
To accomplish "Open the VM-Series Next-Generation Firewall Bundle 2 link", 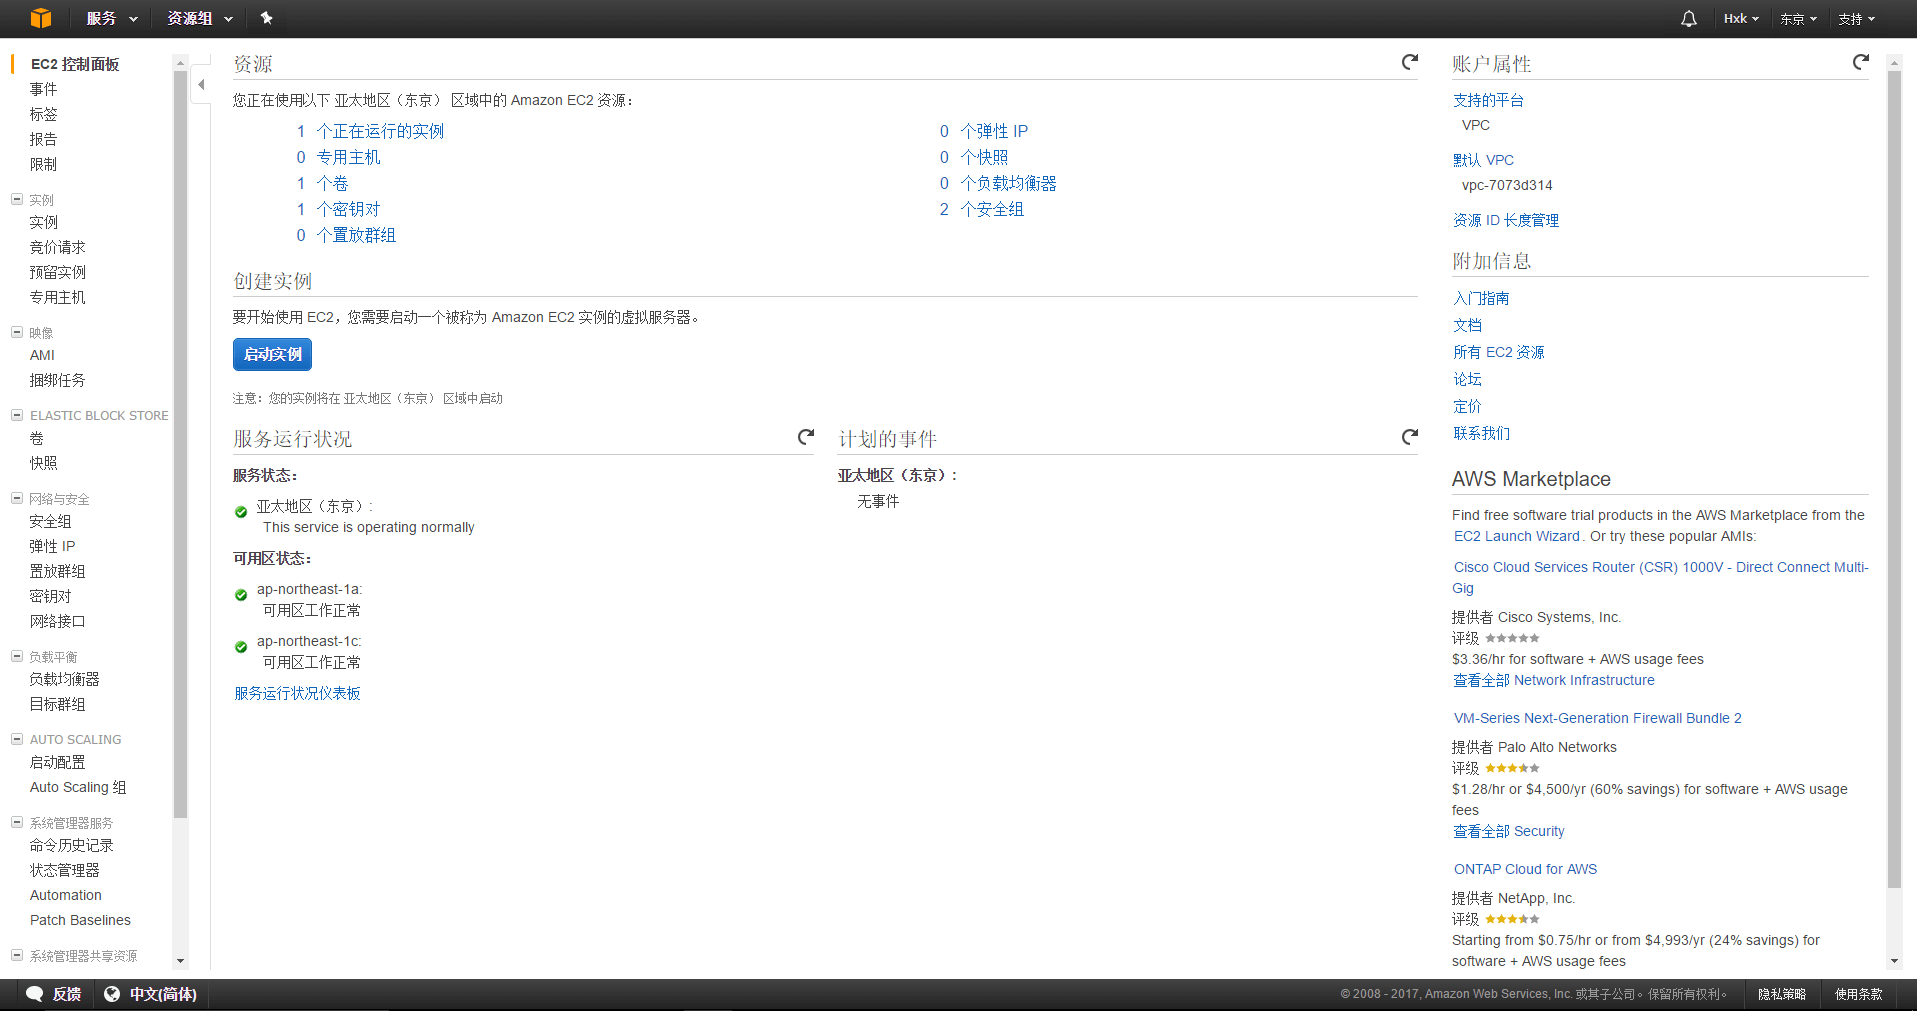I will [x=1597, y=718].
